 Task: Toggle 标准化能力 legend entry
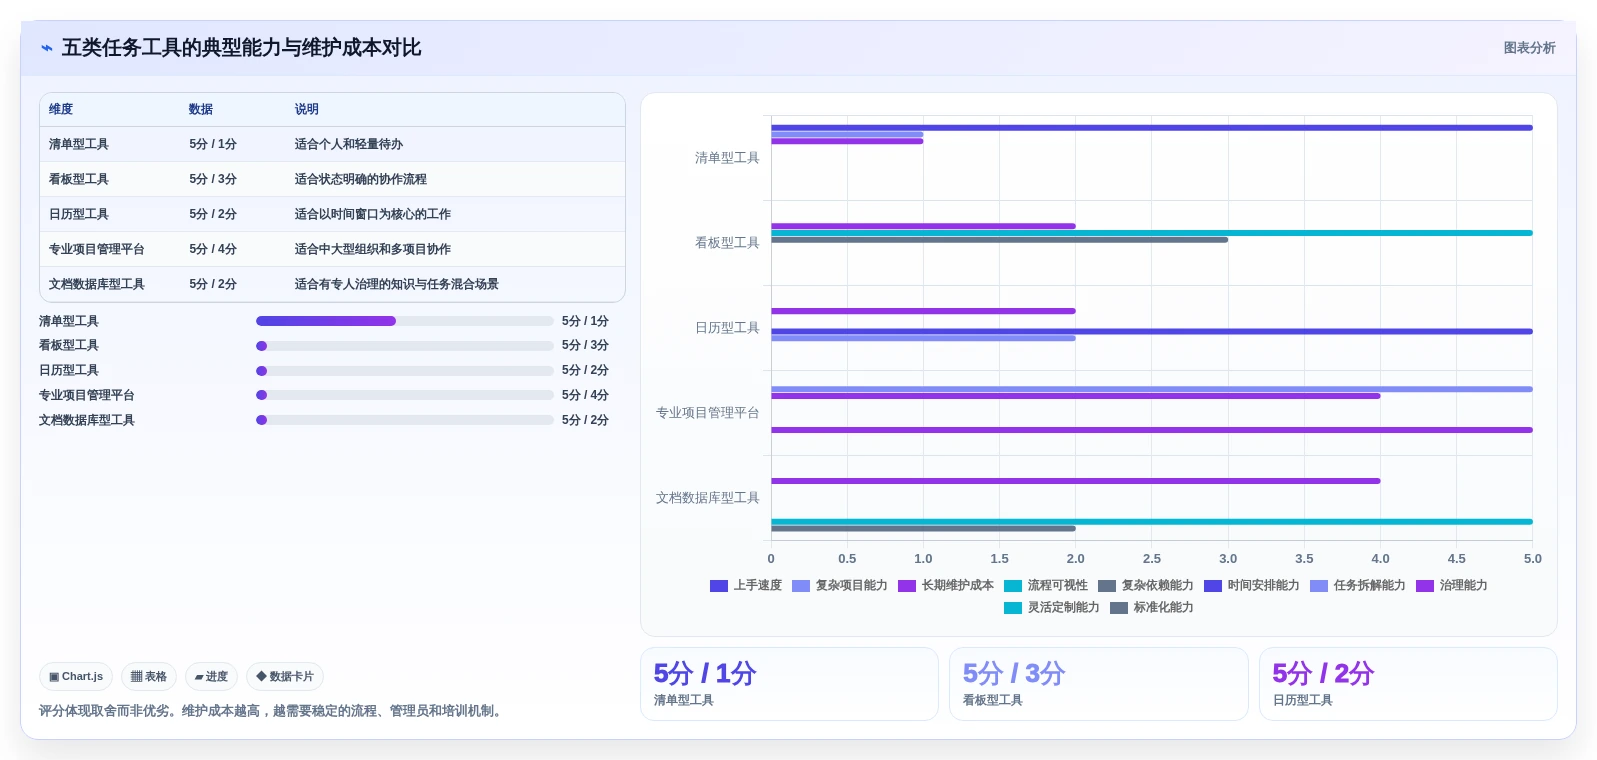coord(1151,608)
